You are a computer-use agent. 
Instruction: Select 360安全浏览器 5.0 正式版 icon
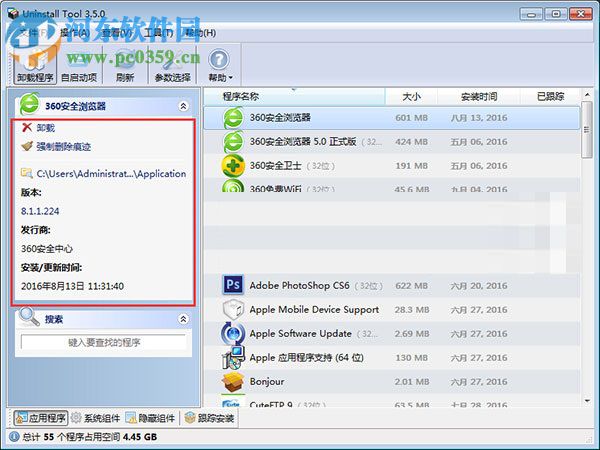233,142
